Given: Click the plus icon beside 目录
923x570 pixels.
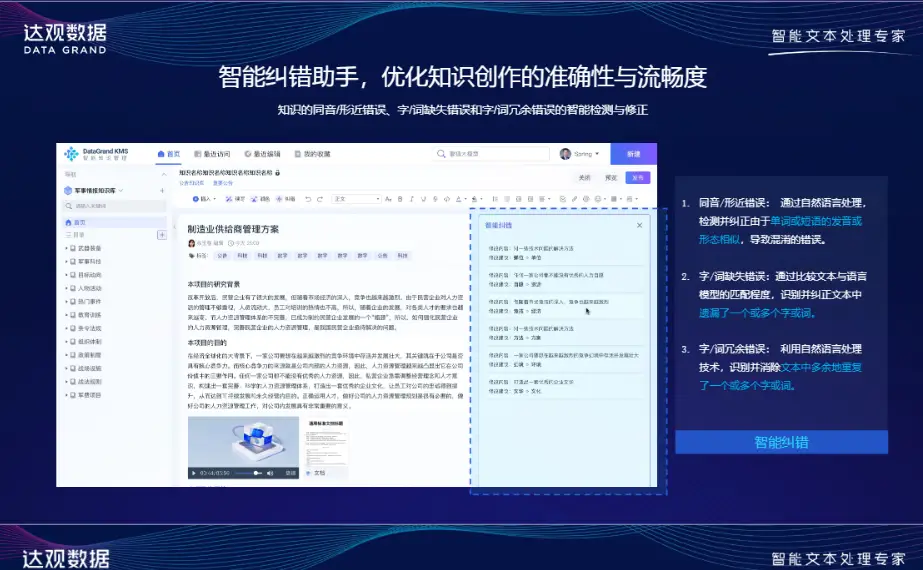Looking at the screenshot, I should (x=162, y=235).
